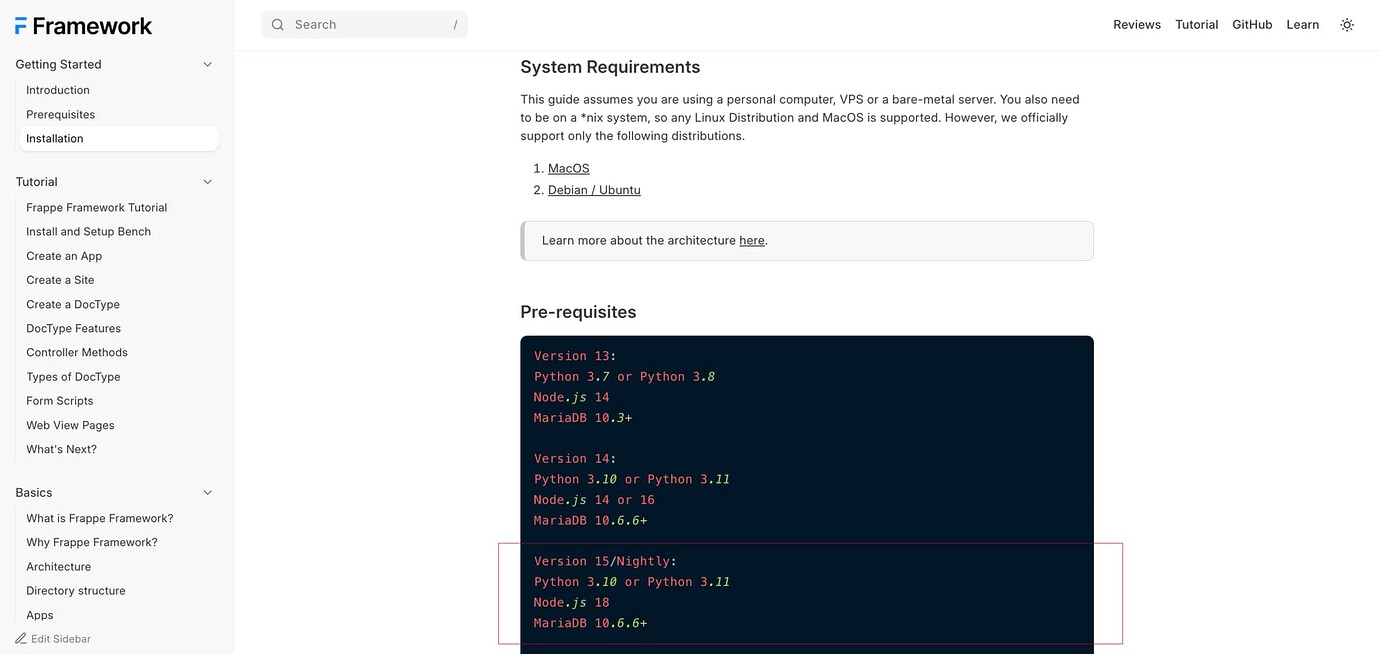
Task: Open the Learn menu item
Action: (x=1302, y=24)
